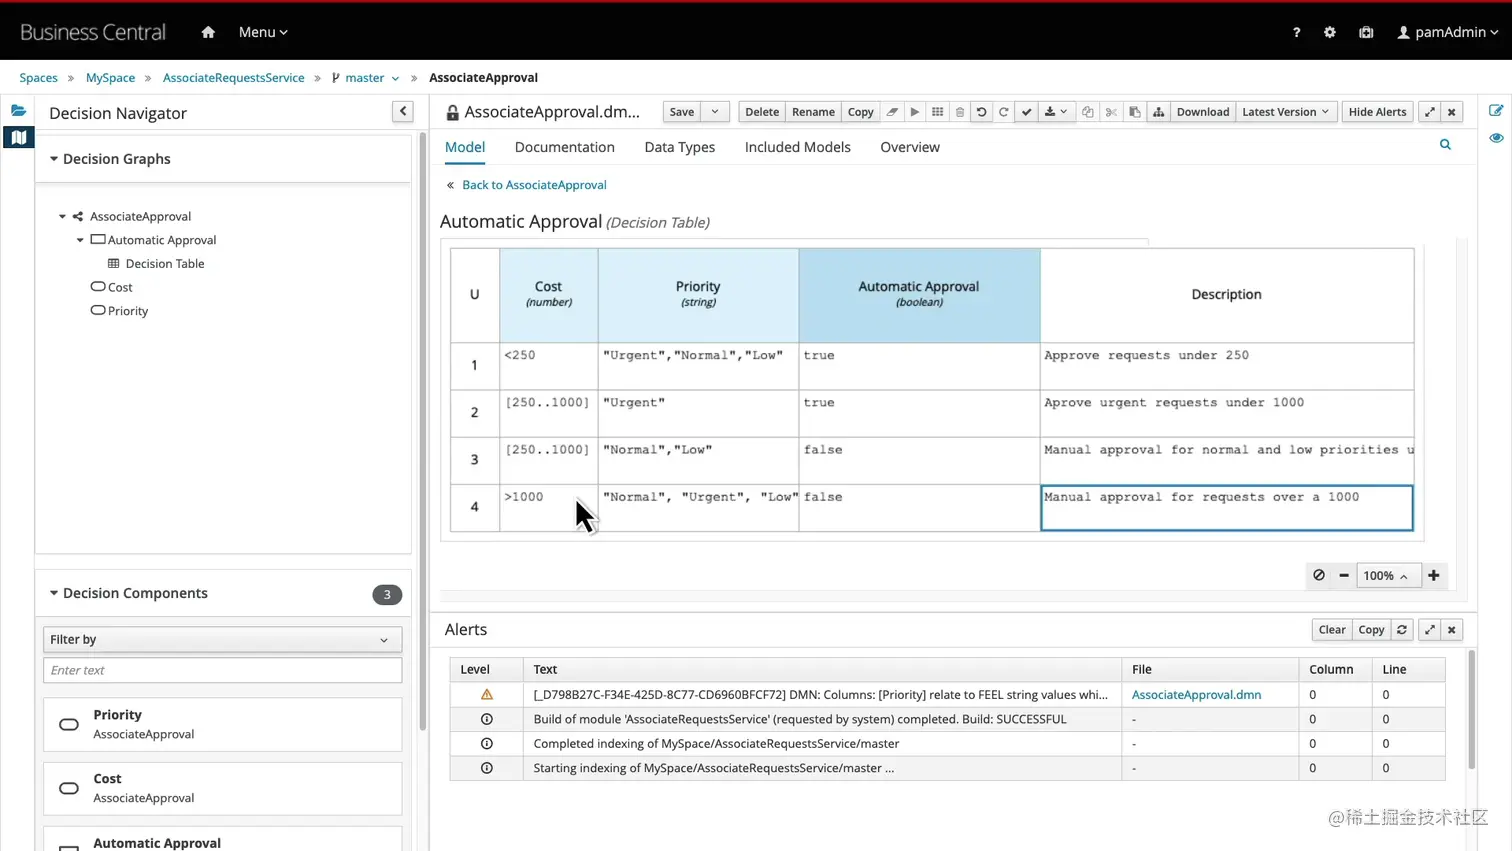This screenshot has width=1512, height=851.
Task: Follow the Back to AssociateApproval link
Action: point(534,185)
